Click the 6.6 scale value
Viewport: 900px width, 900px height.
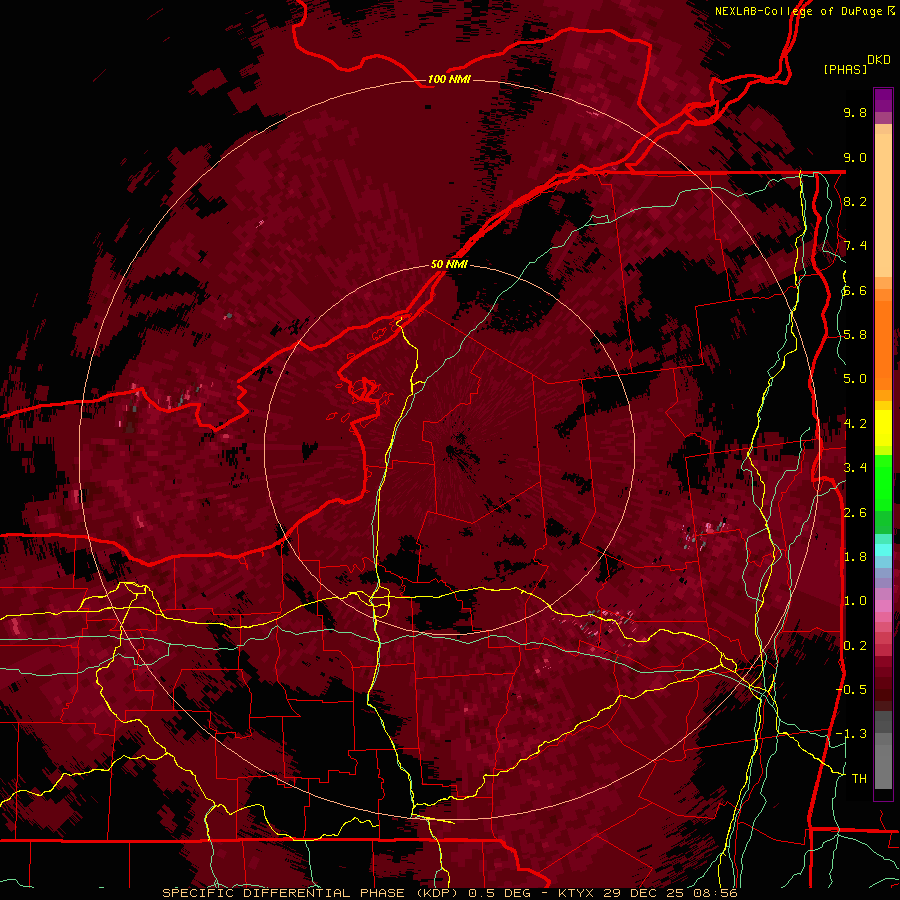pos(855,290)
